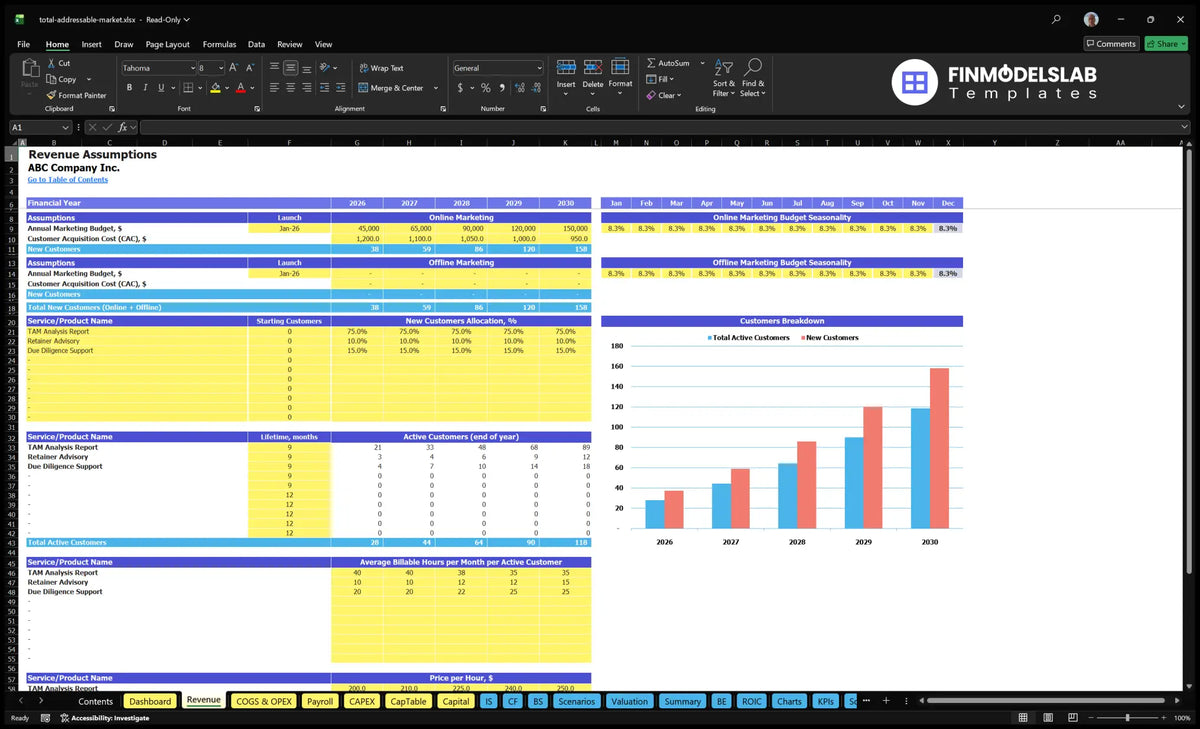
Task: Toggle middle align in Alignment group
Action: (290, 68)
